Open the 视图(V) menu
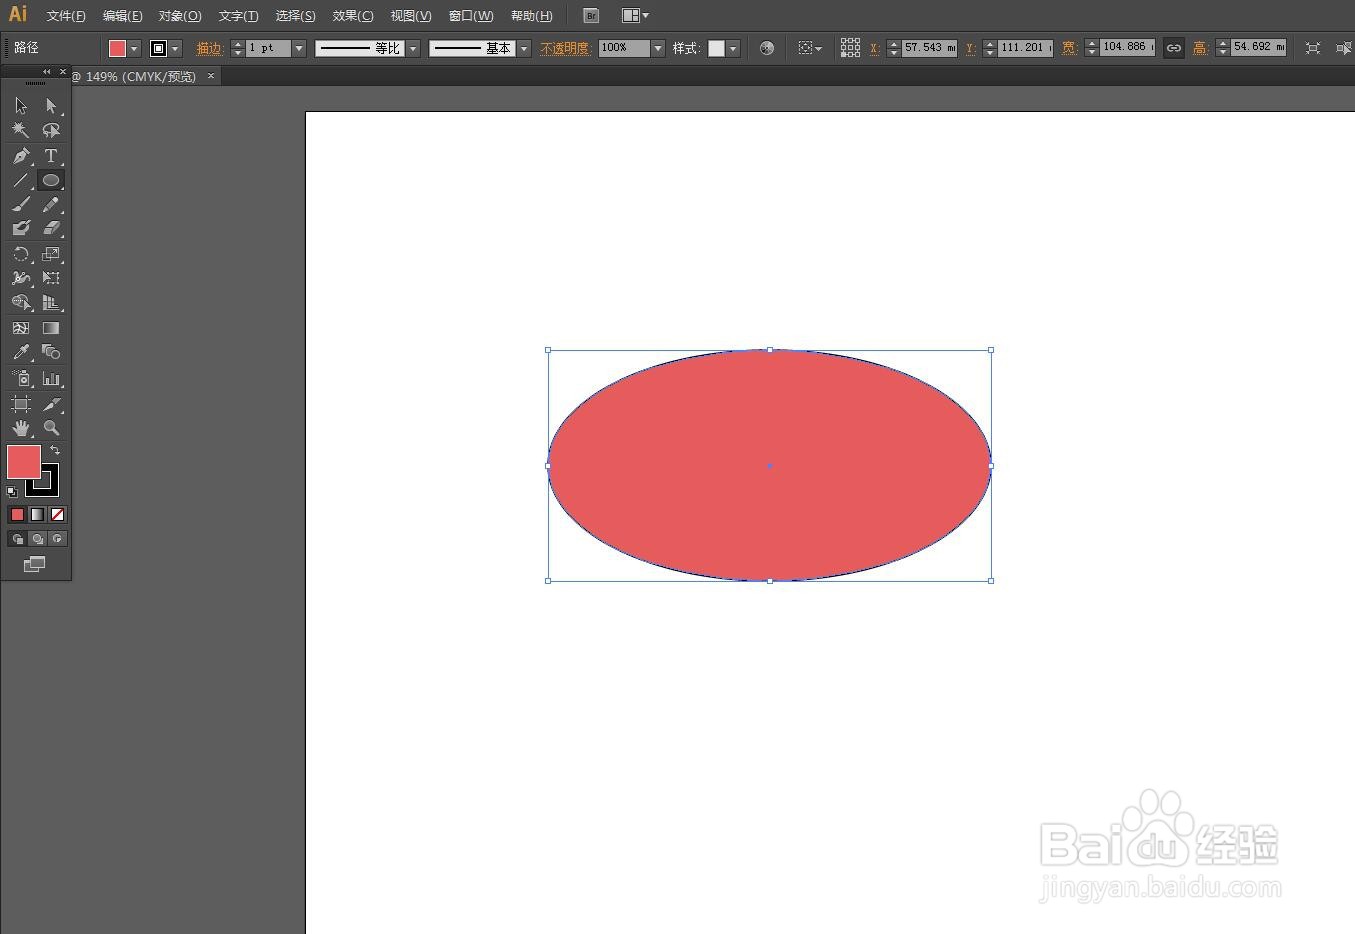 click(x=411, y=16)
